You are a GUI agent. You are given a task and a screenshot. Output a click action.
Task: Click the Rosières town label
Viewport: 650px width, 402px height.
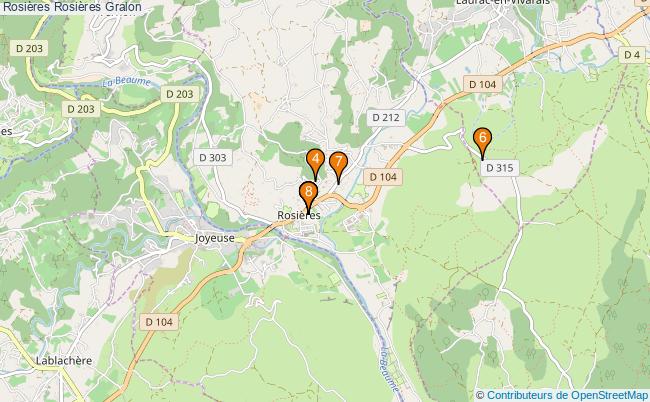298,215
